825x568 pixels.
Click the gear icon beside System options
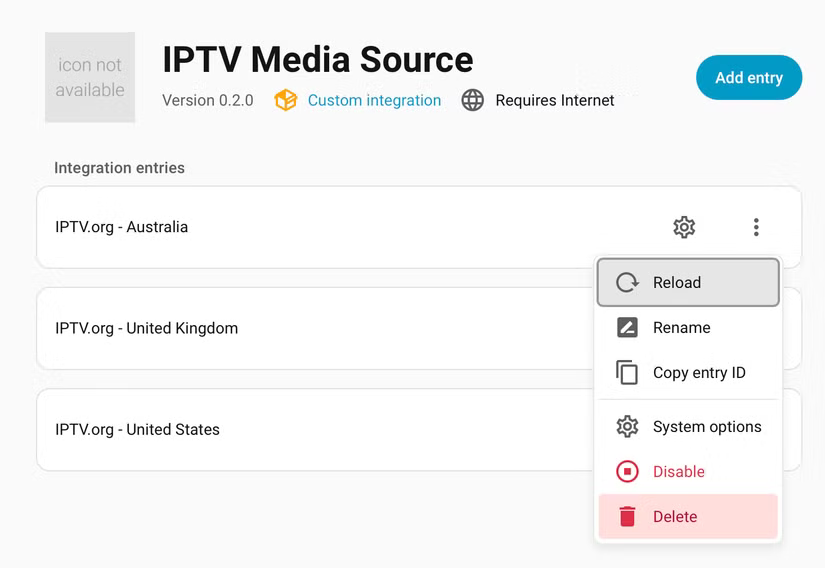627,427
